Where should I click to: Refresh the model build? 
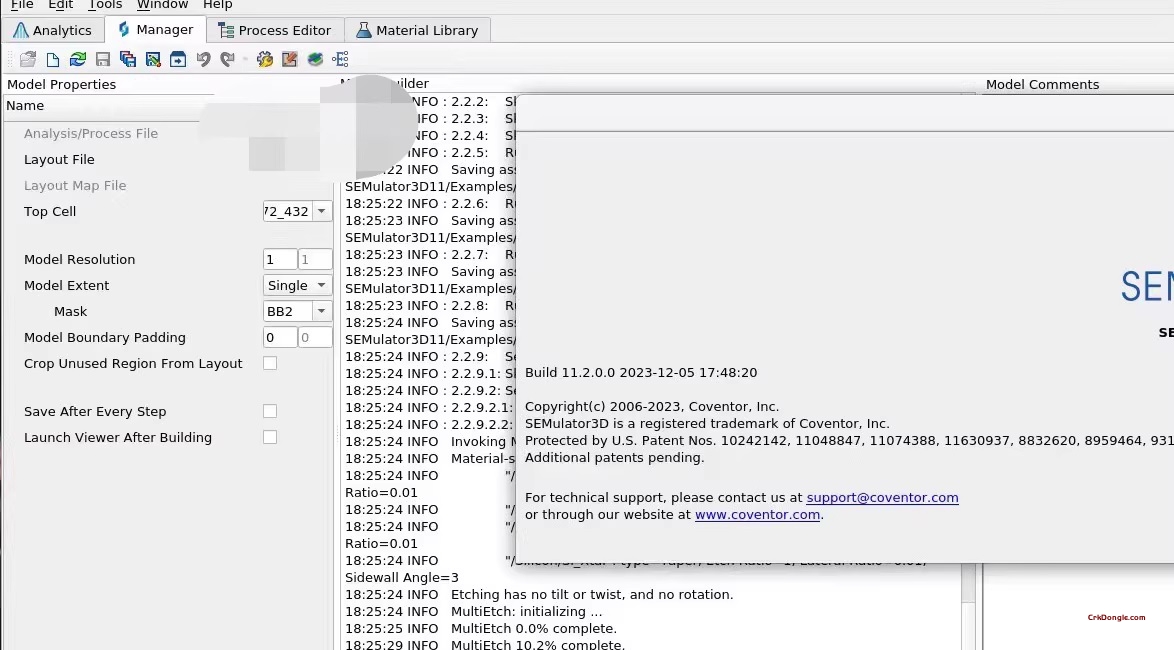pos(78,59)
